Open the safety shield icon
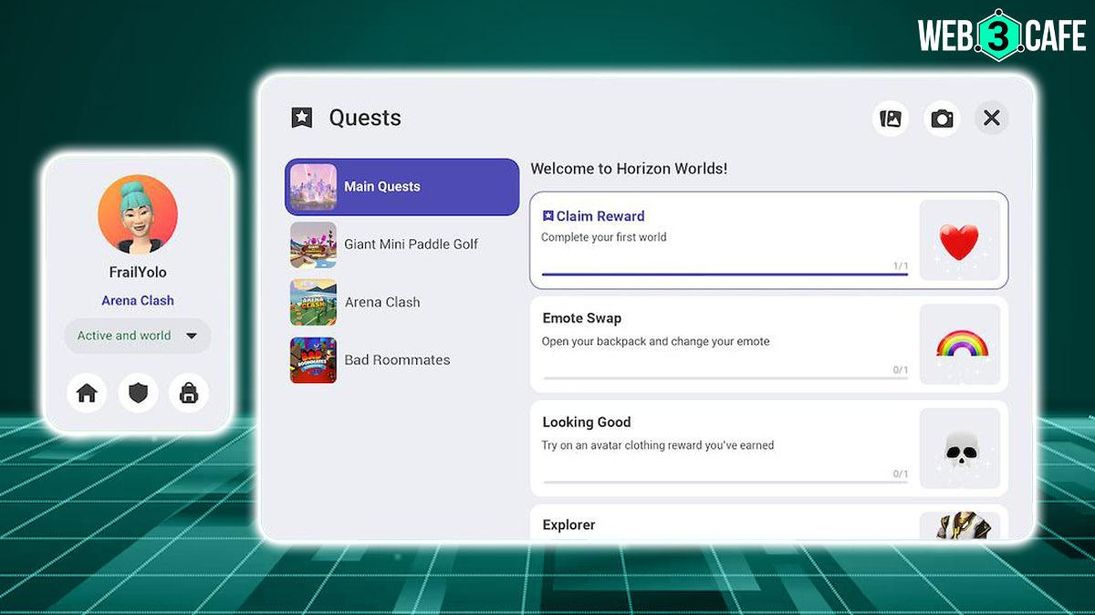The image size is (1095, 615). 138,393
